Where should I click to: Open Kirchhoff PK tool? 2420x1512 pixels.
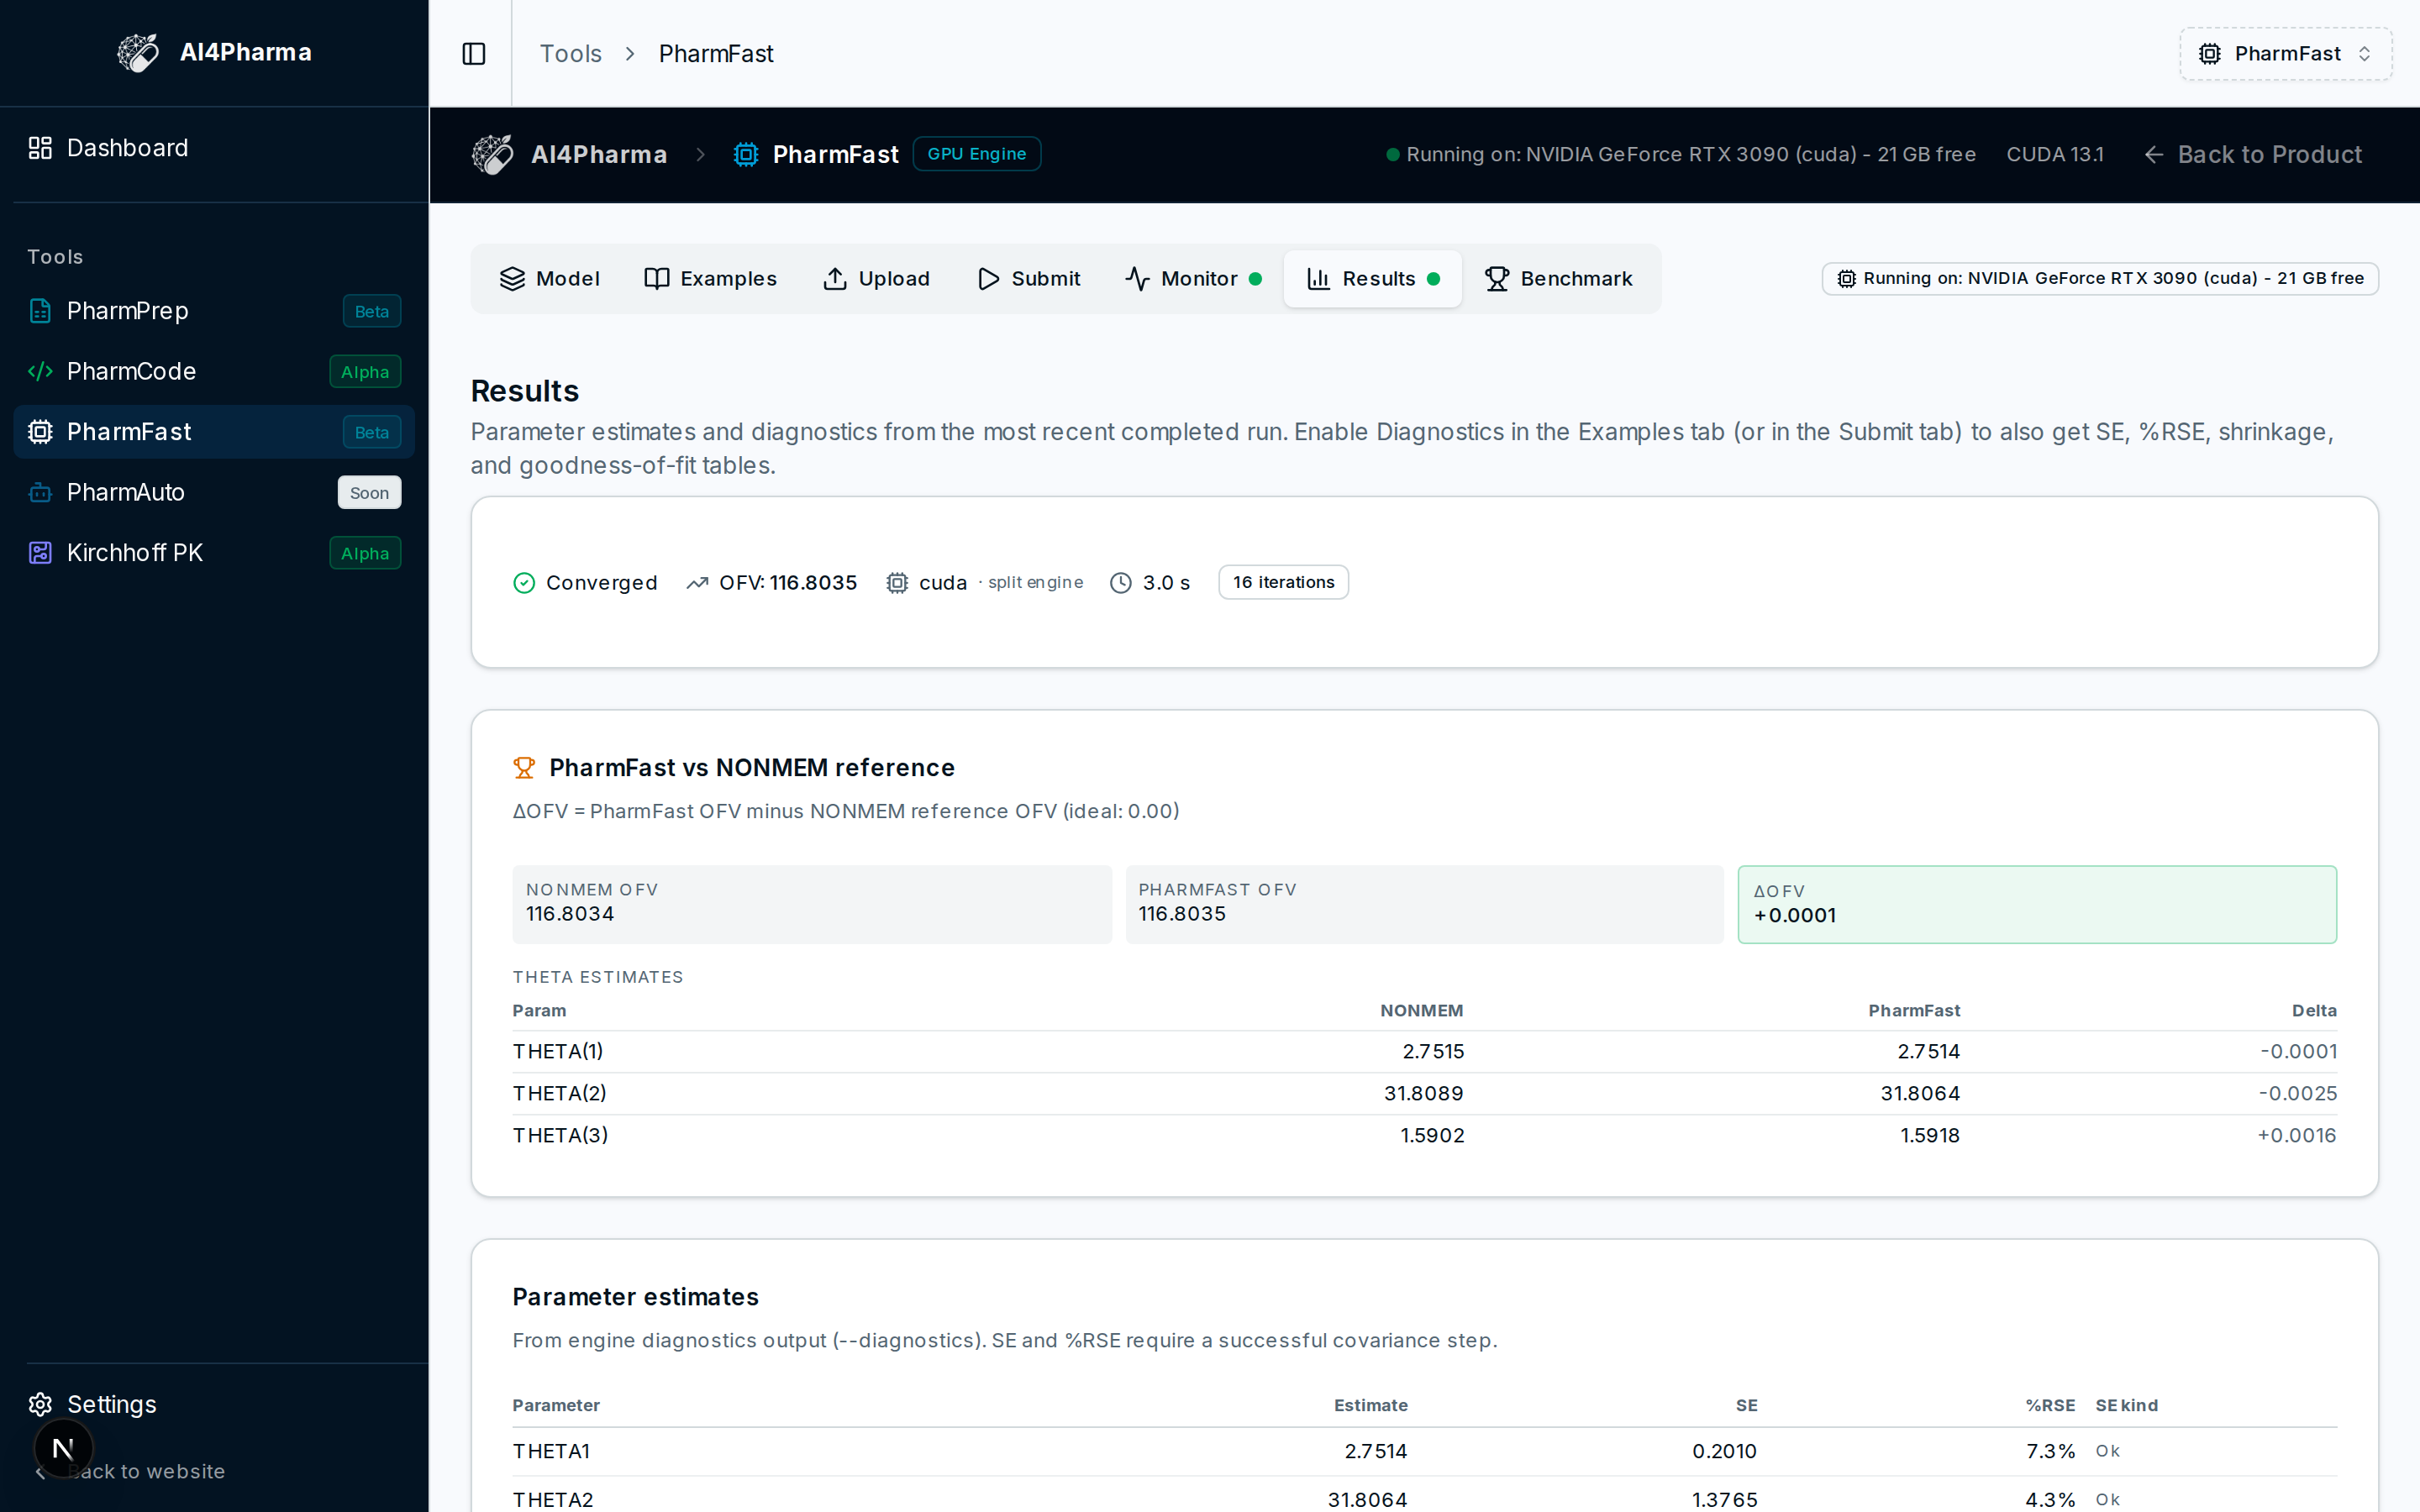pyautogui.click(x=214, y=553)
